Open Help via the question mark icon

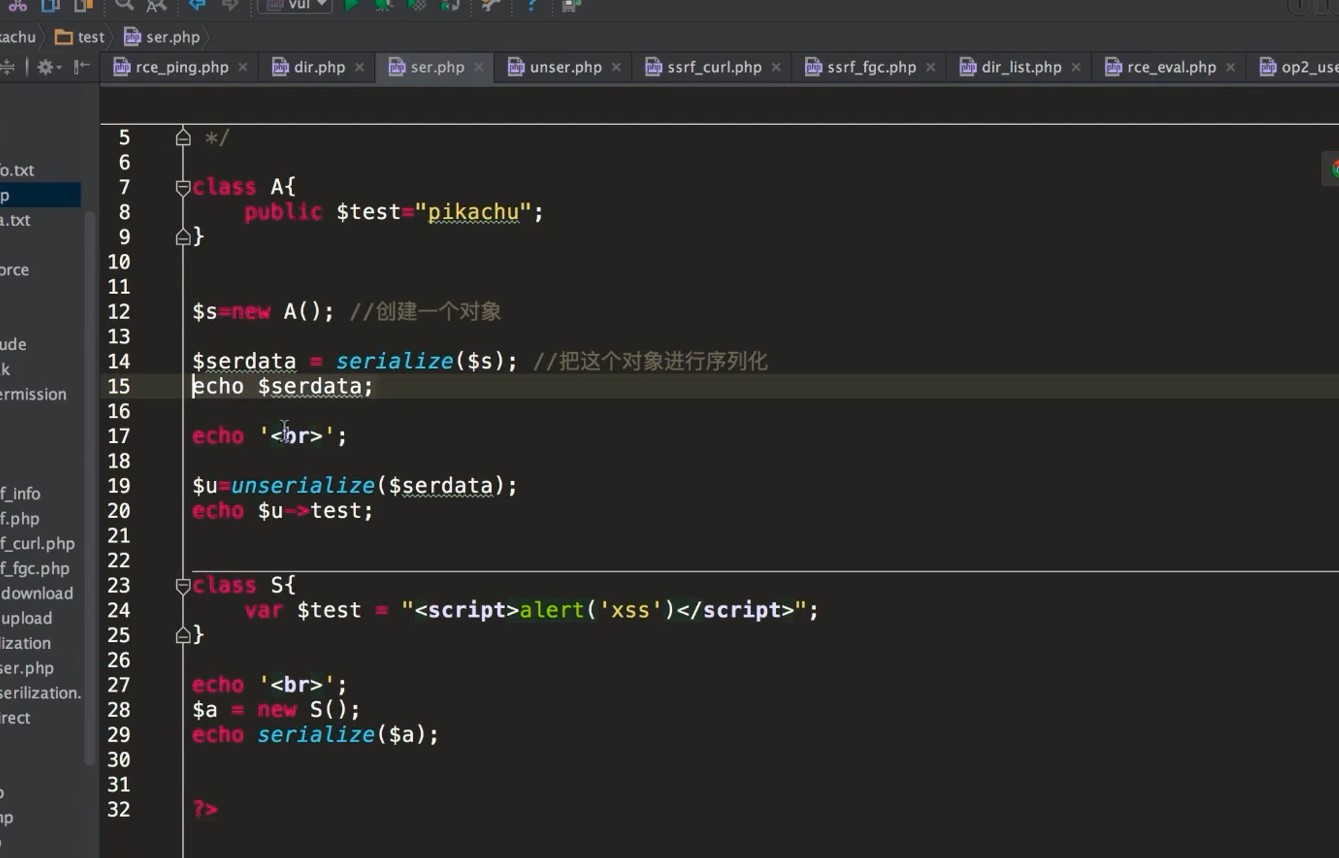coord(532,5)
